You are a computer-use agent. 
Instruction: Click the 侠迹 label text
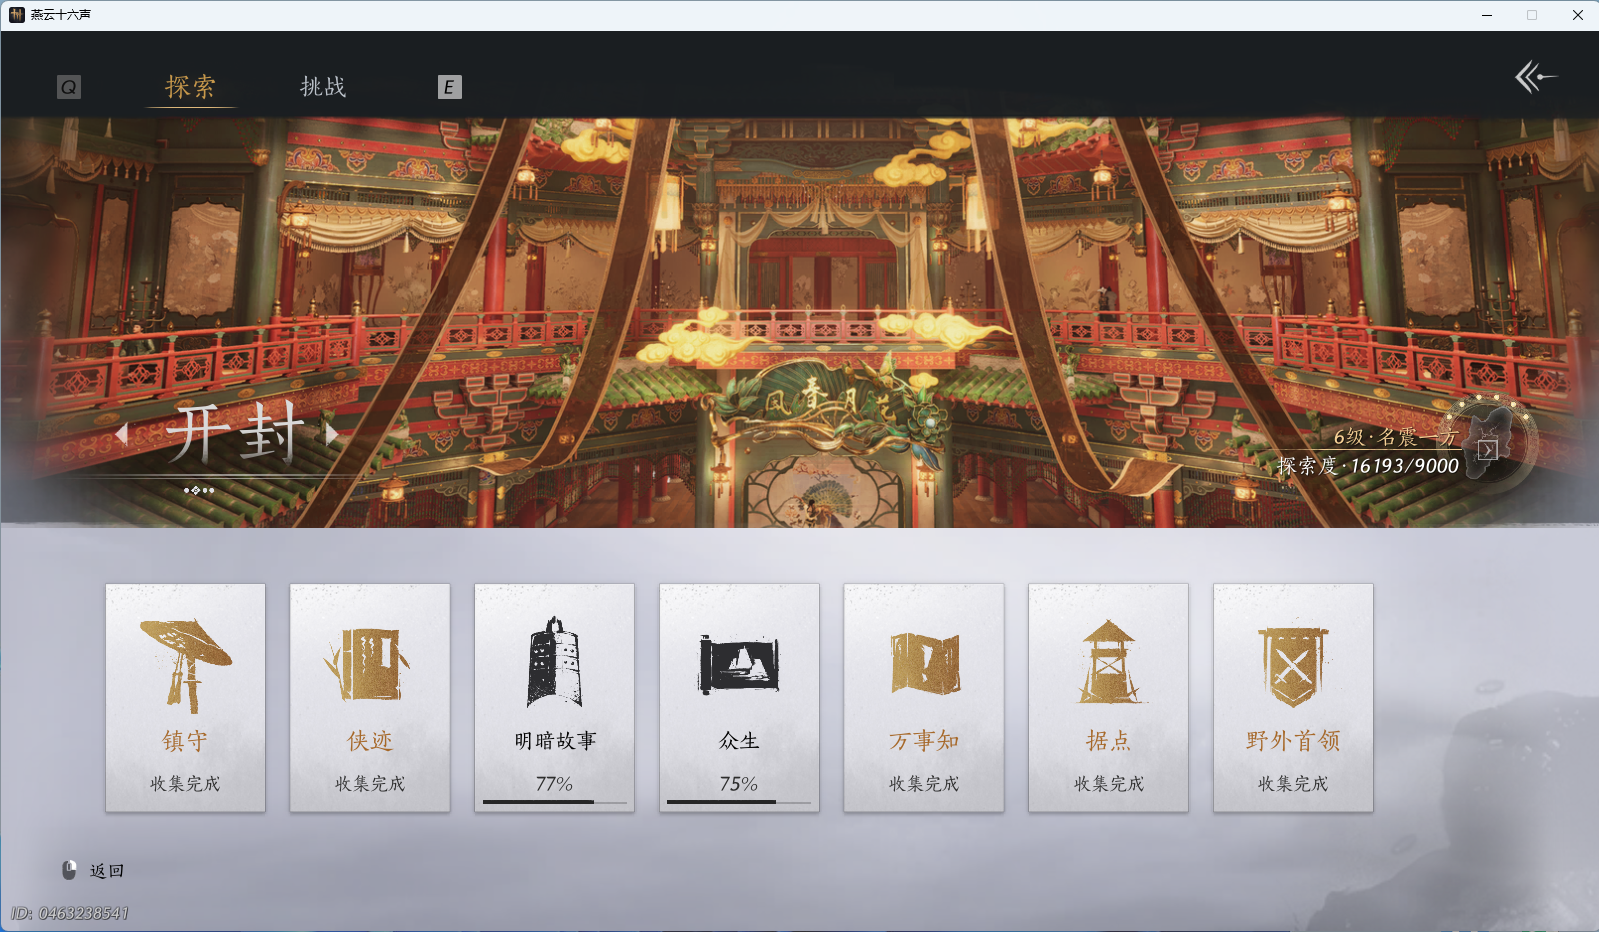[369, 741]
